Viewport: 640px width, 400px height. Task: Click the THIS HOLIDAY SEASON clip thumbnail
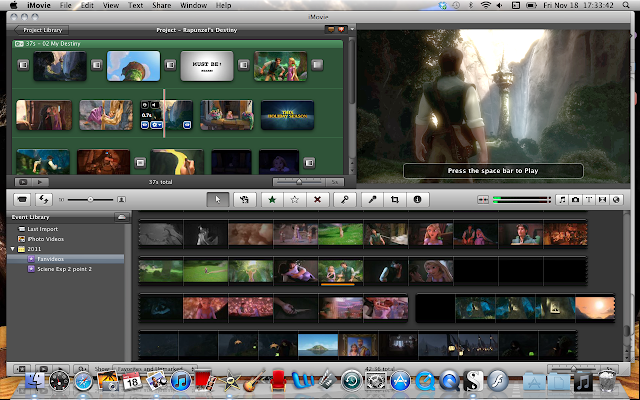(287, 116)
